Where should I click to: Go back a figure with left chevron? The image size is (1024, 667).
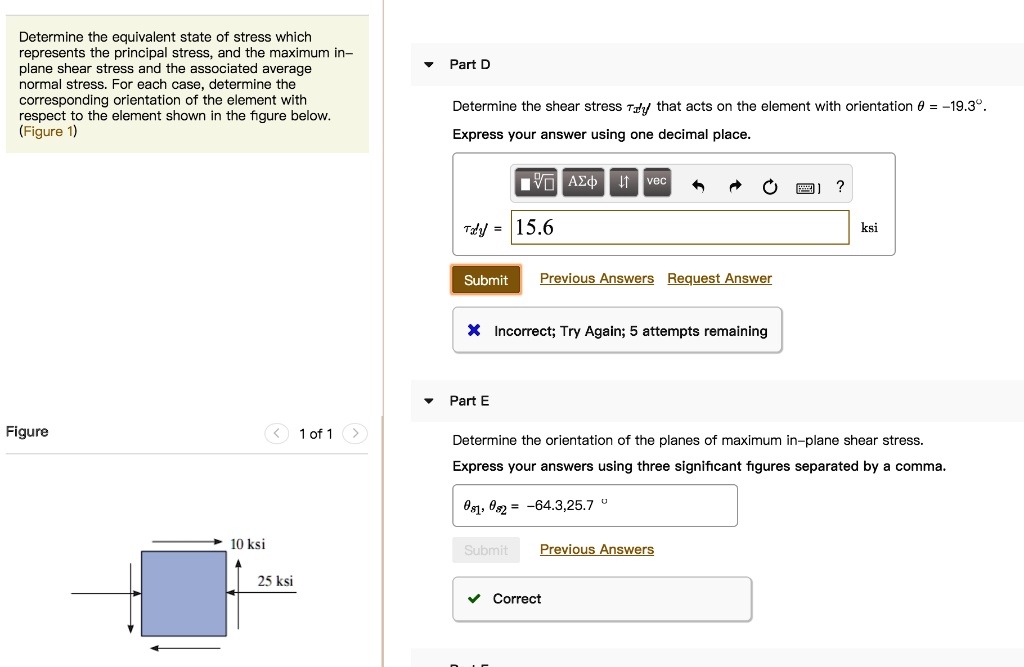276,434
